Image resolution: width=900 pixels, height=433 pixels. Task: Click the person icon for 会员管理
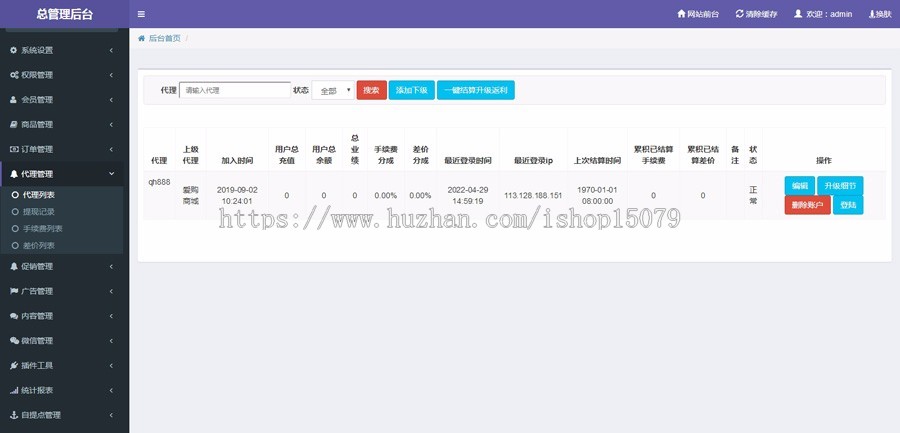14,100
